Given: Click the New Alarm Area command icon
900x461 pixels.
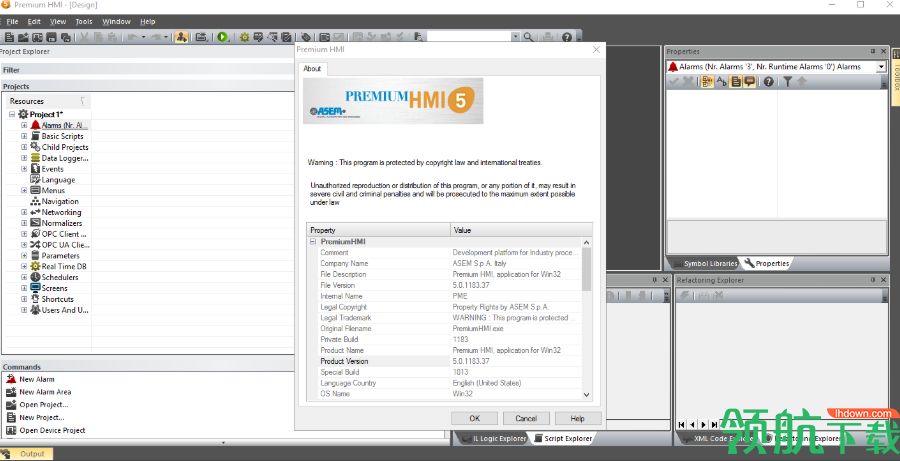Looking at the screenshot, I should click(11, 392).
